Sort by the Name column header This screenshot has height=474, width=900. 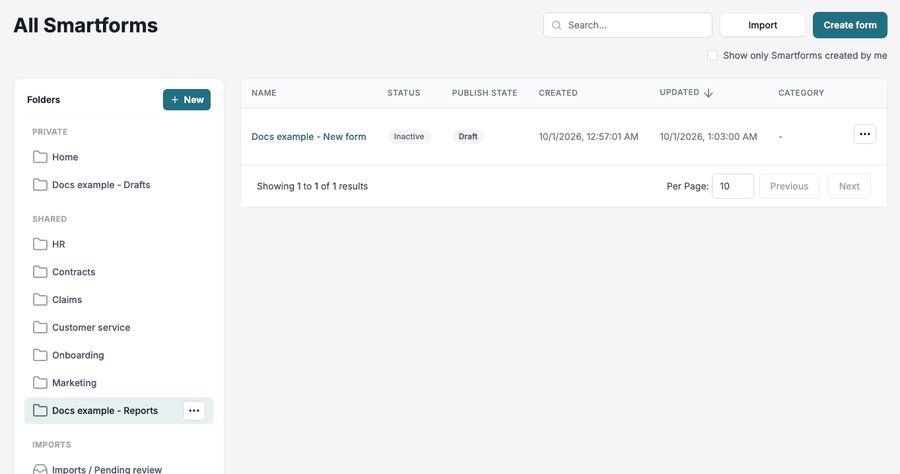[264, 93]
